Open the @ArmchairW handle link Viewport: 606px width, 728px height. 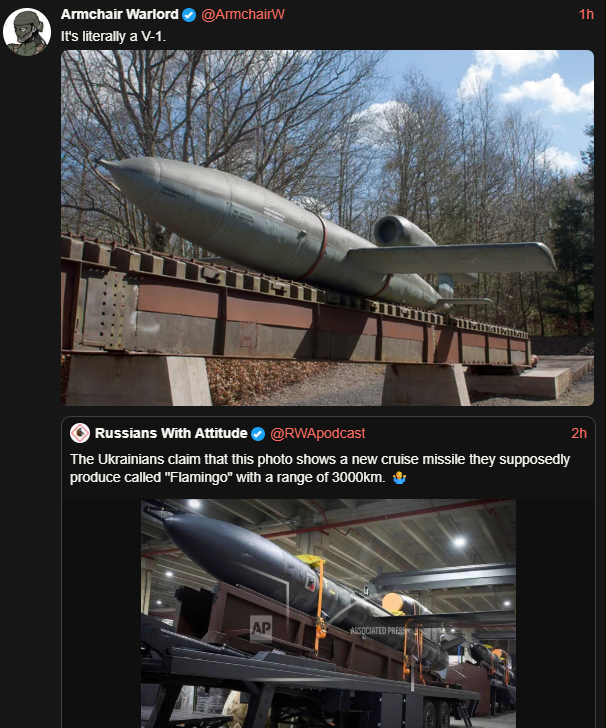pyautogui.click(x=243, y=14)
